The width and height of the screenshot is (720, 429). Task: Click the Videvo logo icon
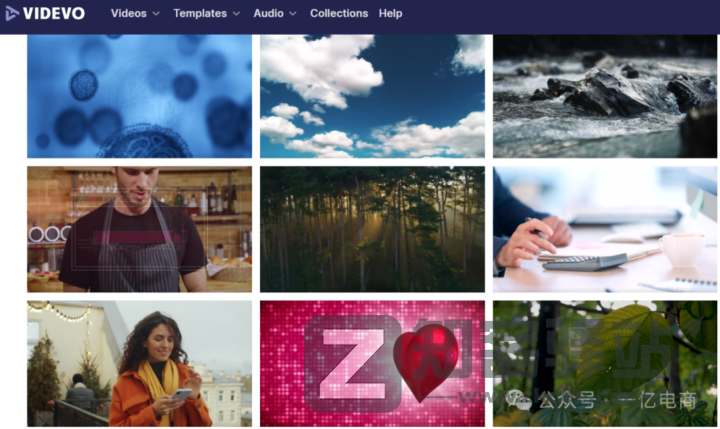point(11,13)
